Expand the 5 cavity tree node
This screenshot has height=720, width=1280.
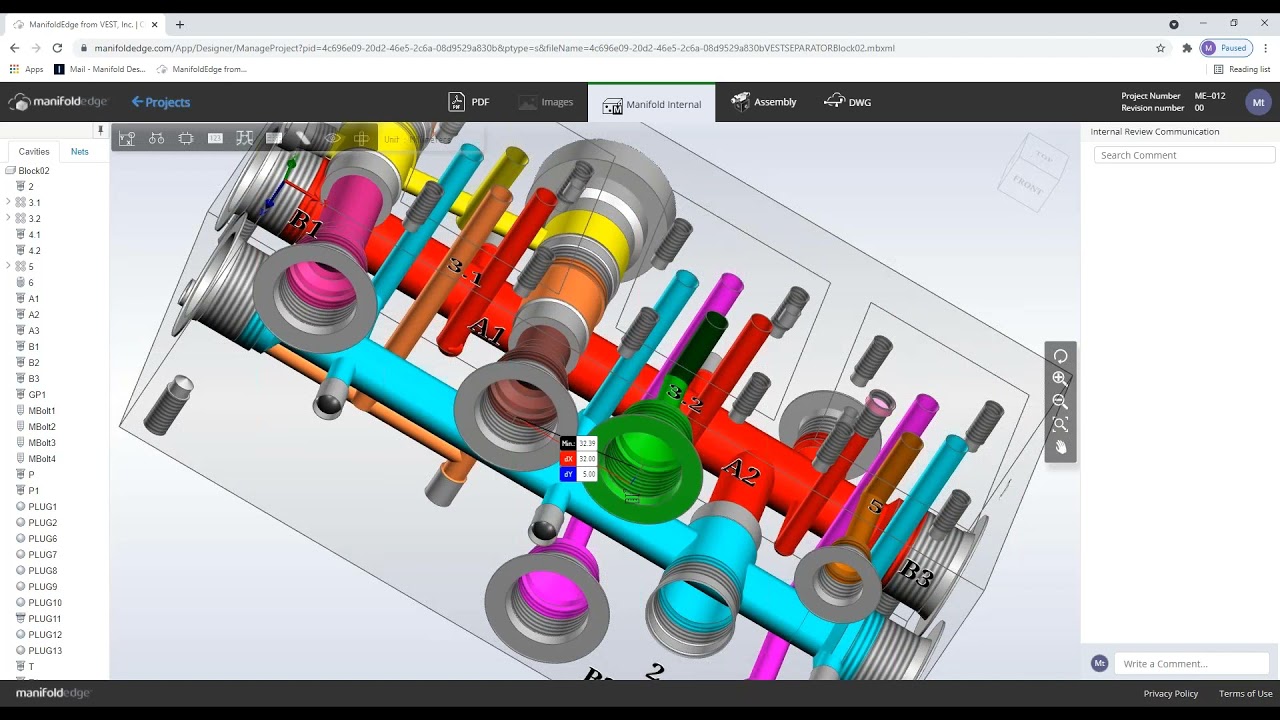point(9,266)
